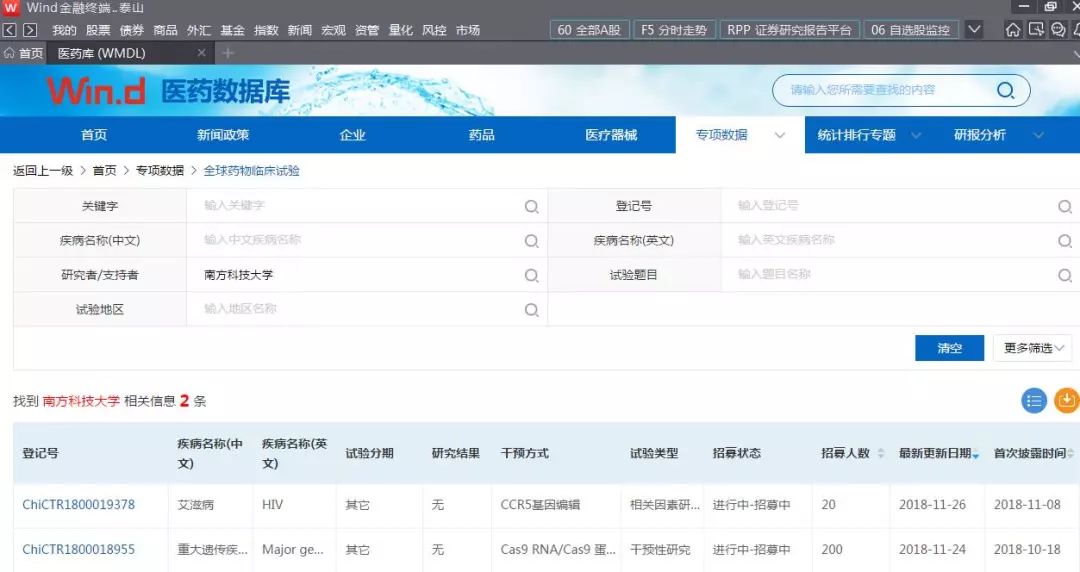Open a new tab with the plus icon
The width and height of the screenshot is (1080, 572).
click(x=228, y=53)
